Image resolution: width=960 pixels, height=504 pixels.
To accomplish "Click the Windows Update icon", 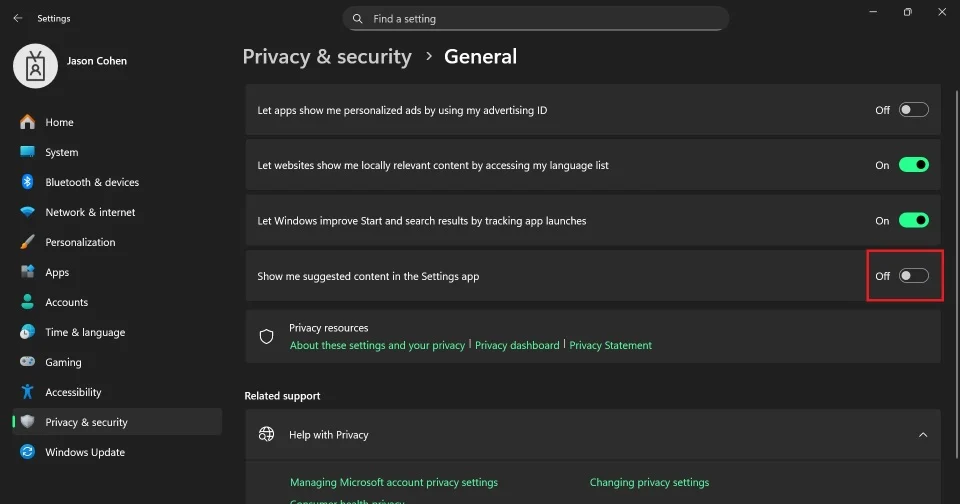I will (27, 452).
